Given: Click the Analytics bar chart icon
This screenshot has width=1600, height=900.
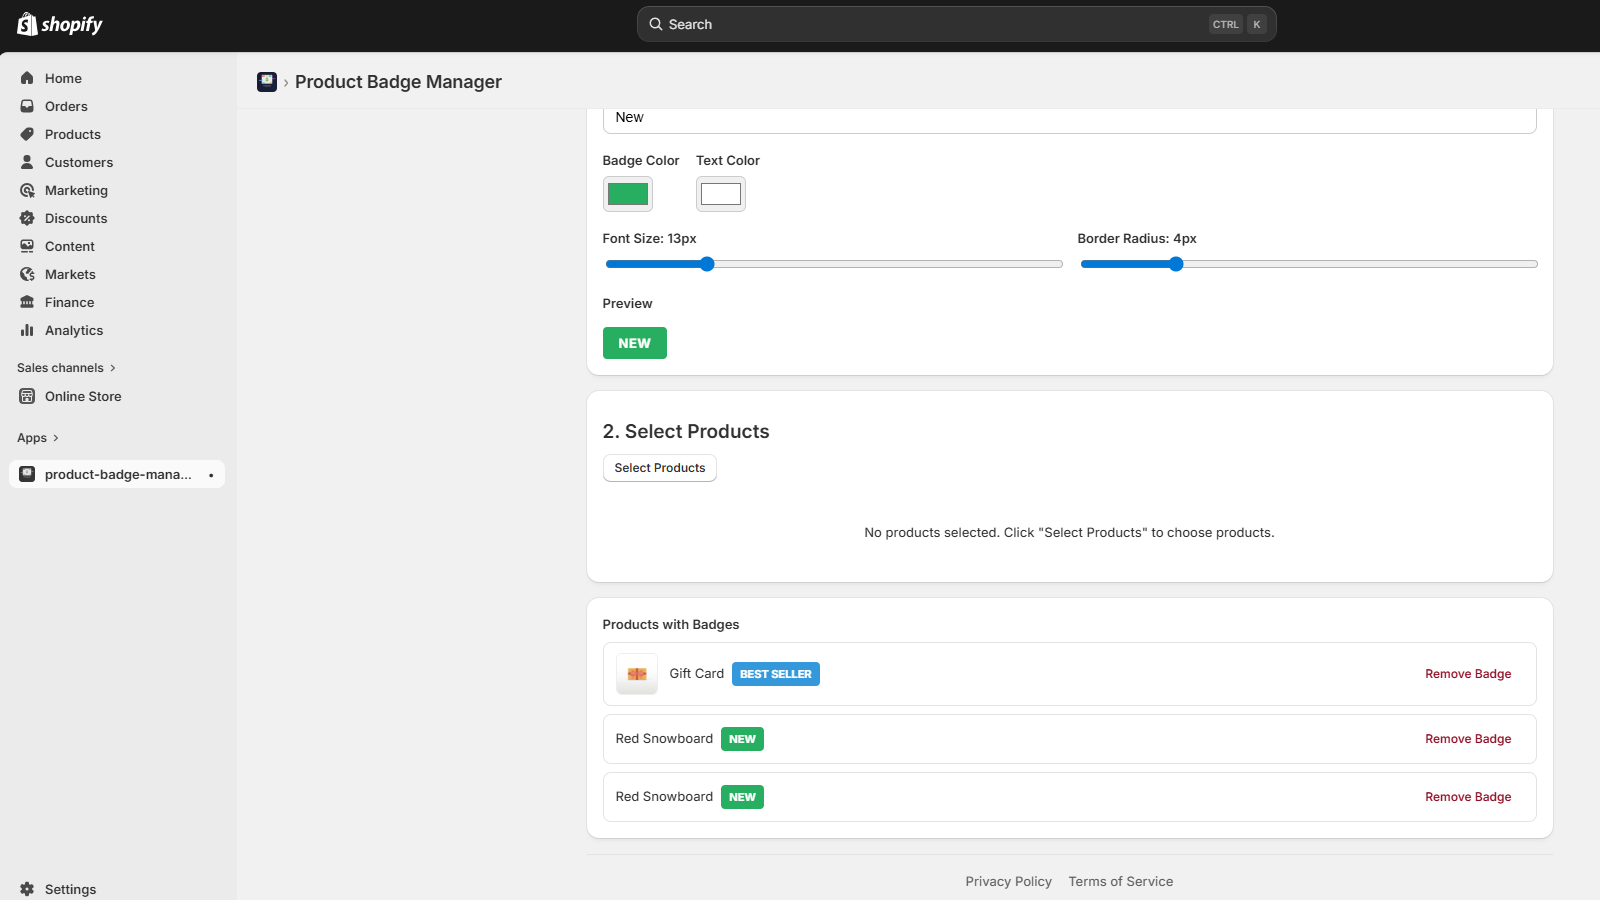Looking at the screenshot, I should [27, 330].
